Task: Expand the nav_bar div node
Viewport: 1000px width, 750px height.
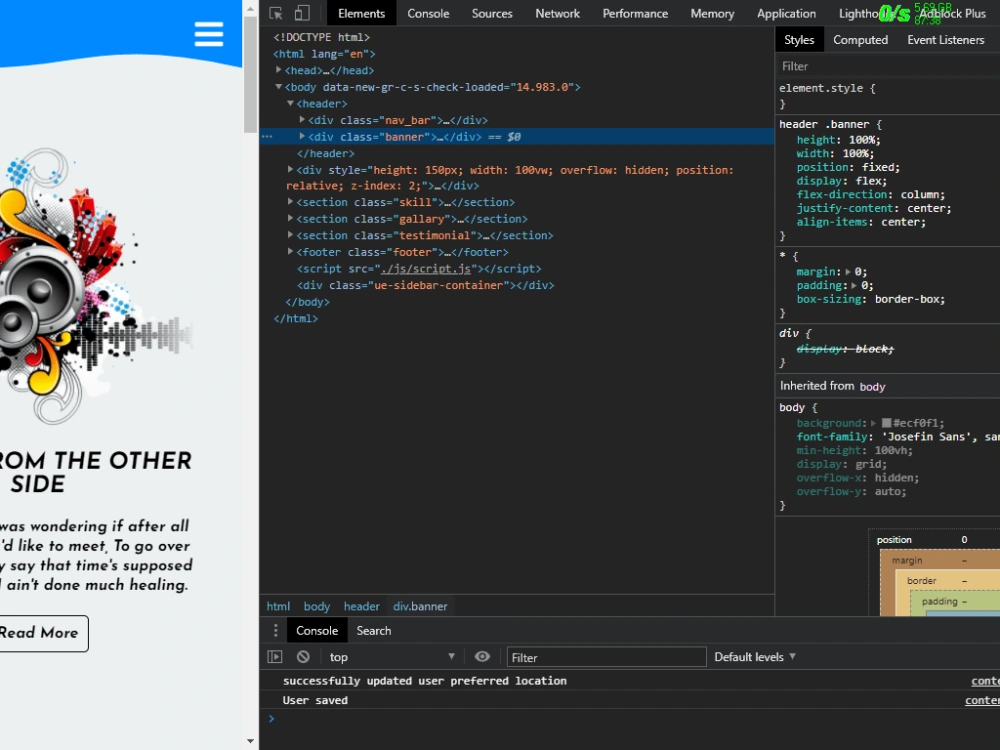Action: 302,119
